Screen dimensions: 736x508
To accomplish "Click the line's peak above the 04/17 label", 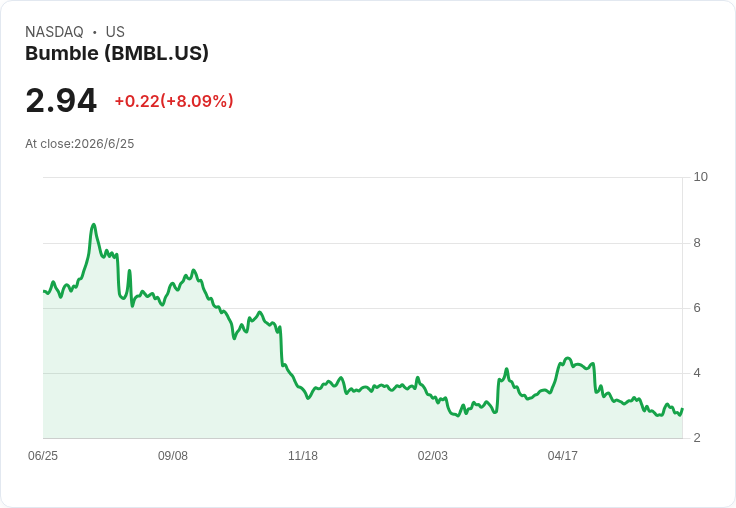I will (567, 359).
